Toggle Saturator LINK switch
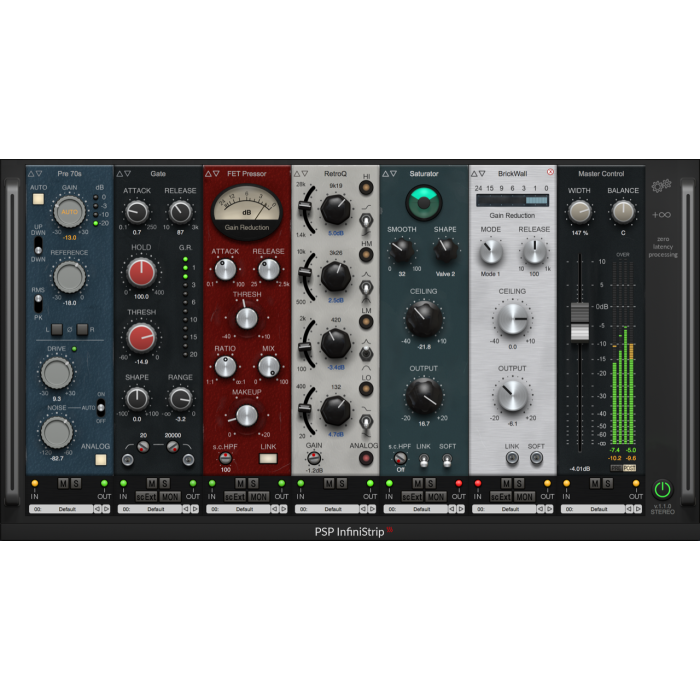700x700 pixels. 424,460
